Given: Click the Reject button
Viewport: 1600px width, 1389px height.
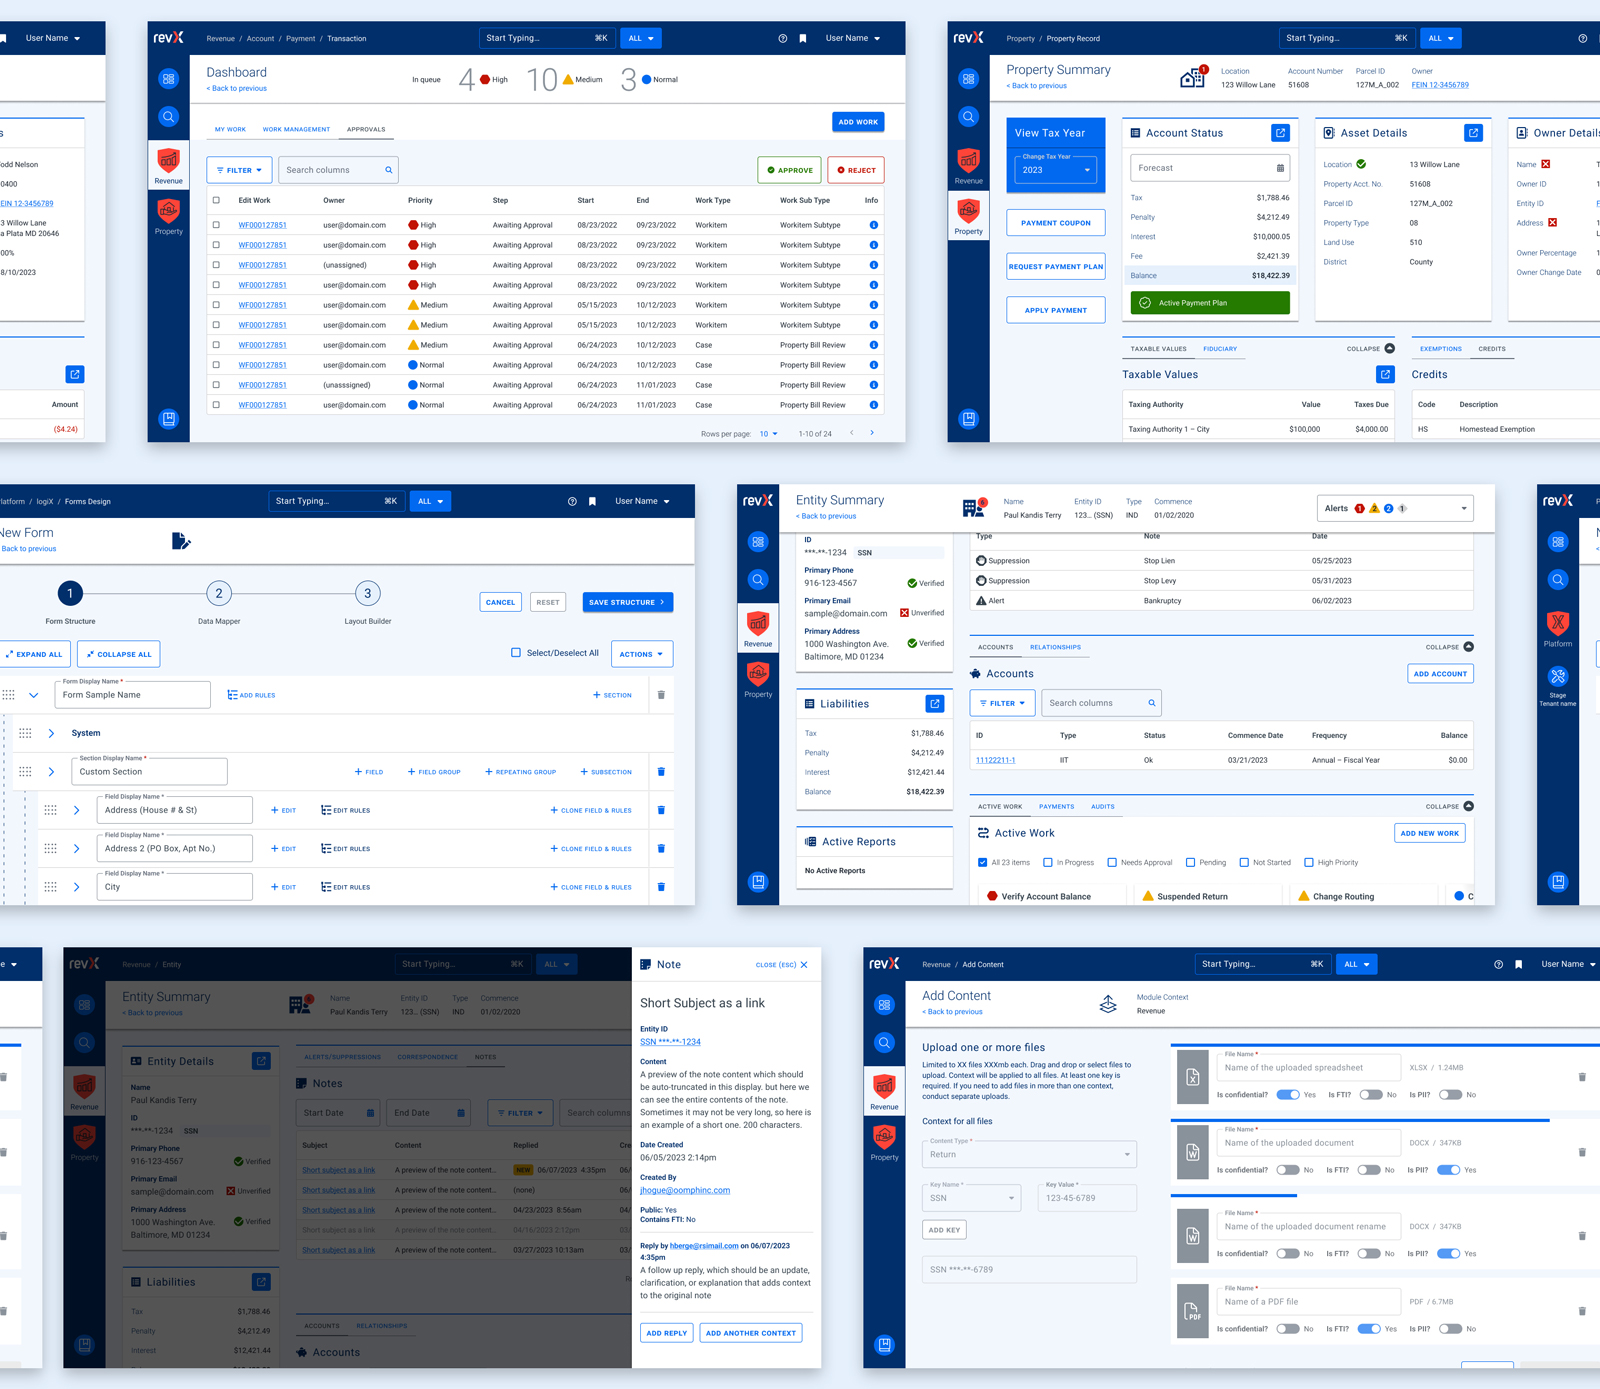Looking at the screenshot, I should tap(856, 170).
